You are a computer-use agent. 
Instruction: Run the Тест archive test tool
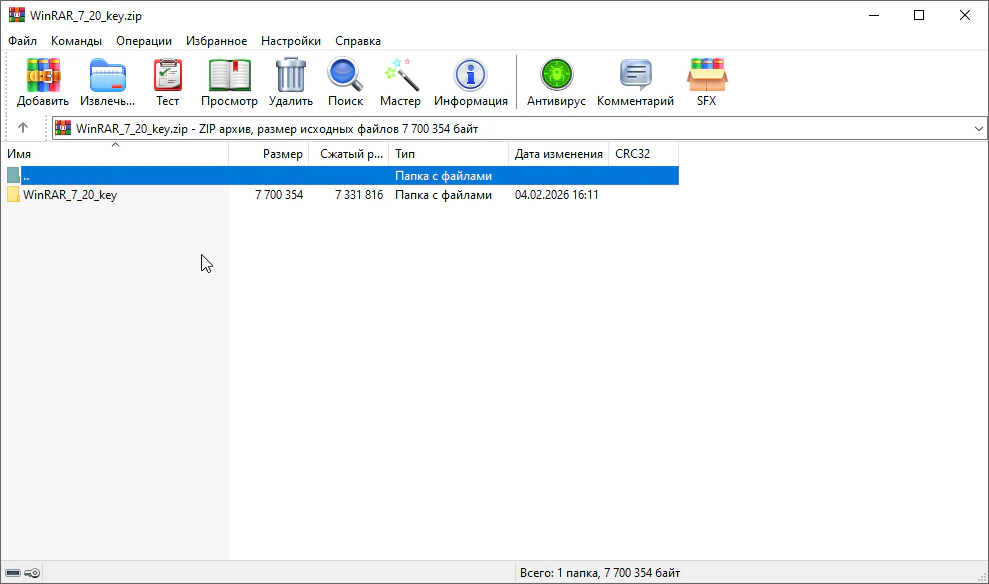click(x=167, y=82)
